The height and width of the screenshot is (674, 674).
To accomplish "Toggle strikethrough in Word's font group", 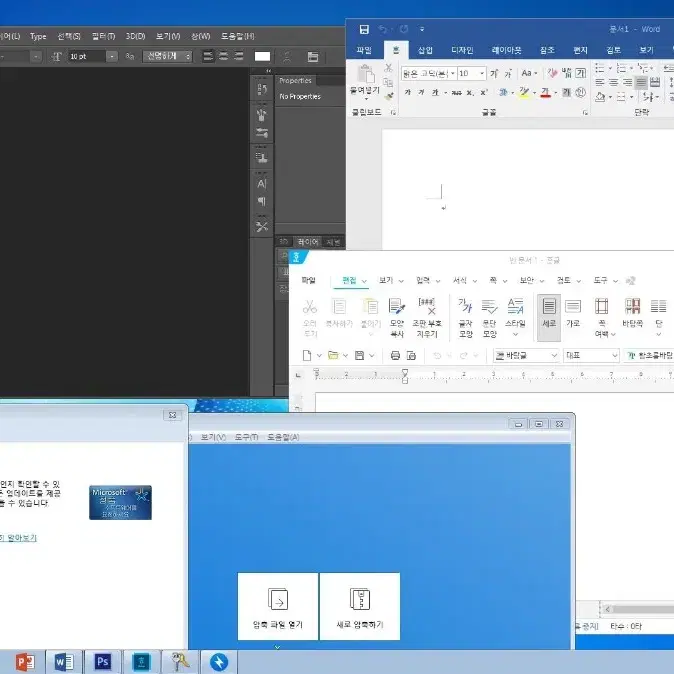I will pyautogui.click(x=456, y=92).
